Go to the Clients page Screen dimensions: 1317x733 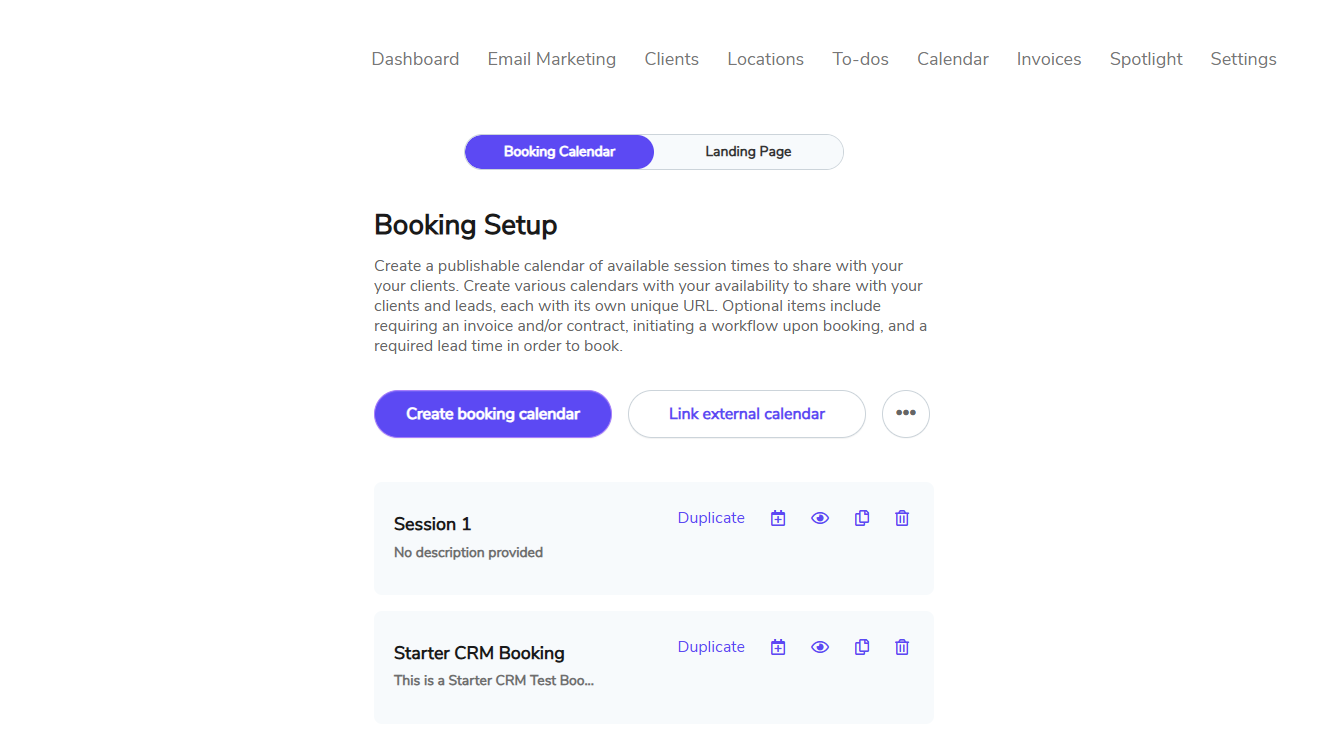tap(672, 59)
